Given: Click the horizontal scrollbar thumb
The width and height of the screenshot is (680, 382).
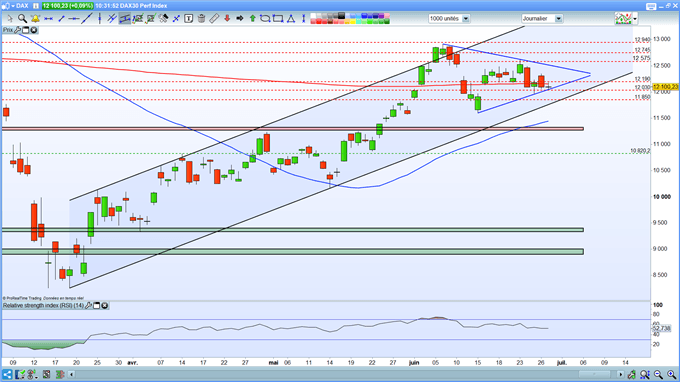Looking at the screenshot, I should [595, 374].
